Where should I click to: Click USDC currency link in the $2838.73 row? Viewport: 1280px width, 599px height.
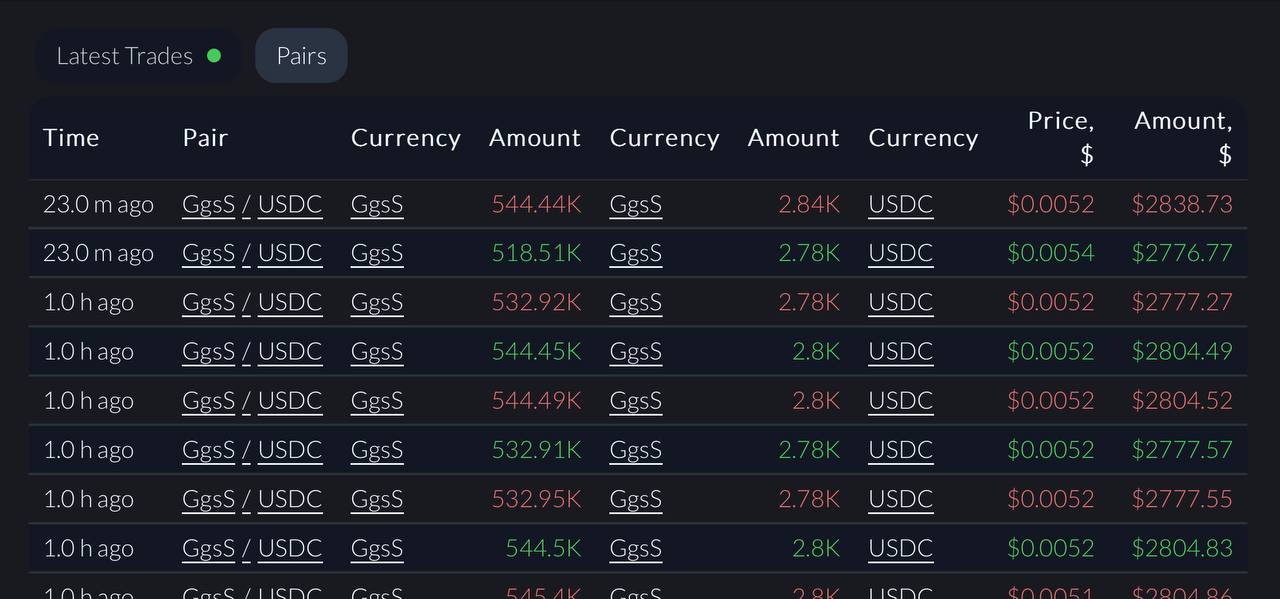point(900,205)
